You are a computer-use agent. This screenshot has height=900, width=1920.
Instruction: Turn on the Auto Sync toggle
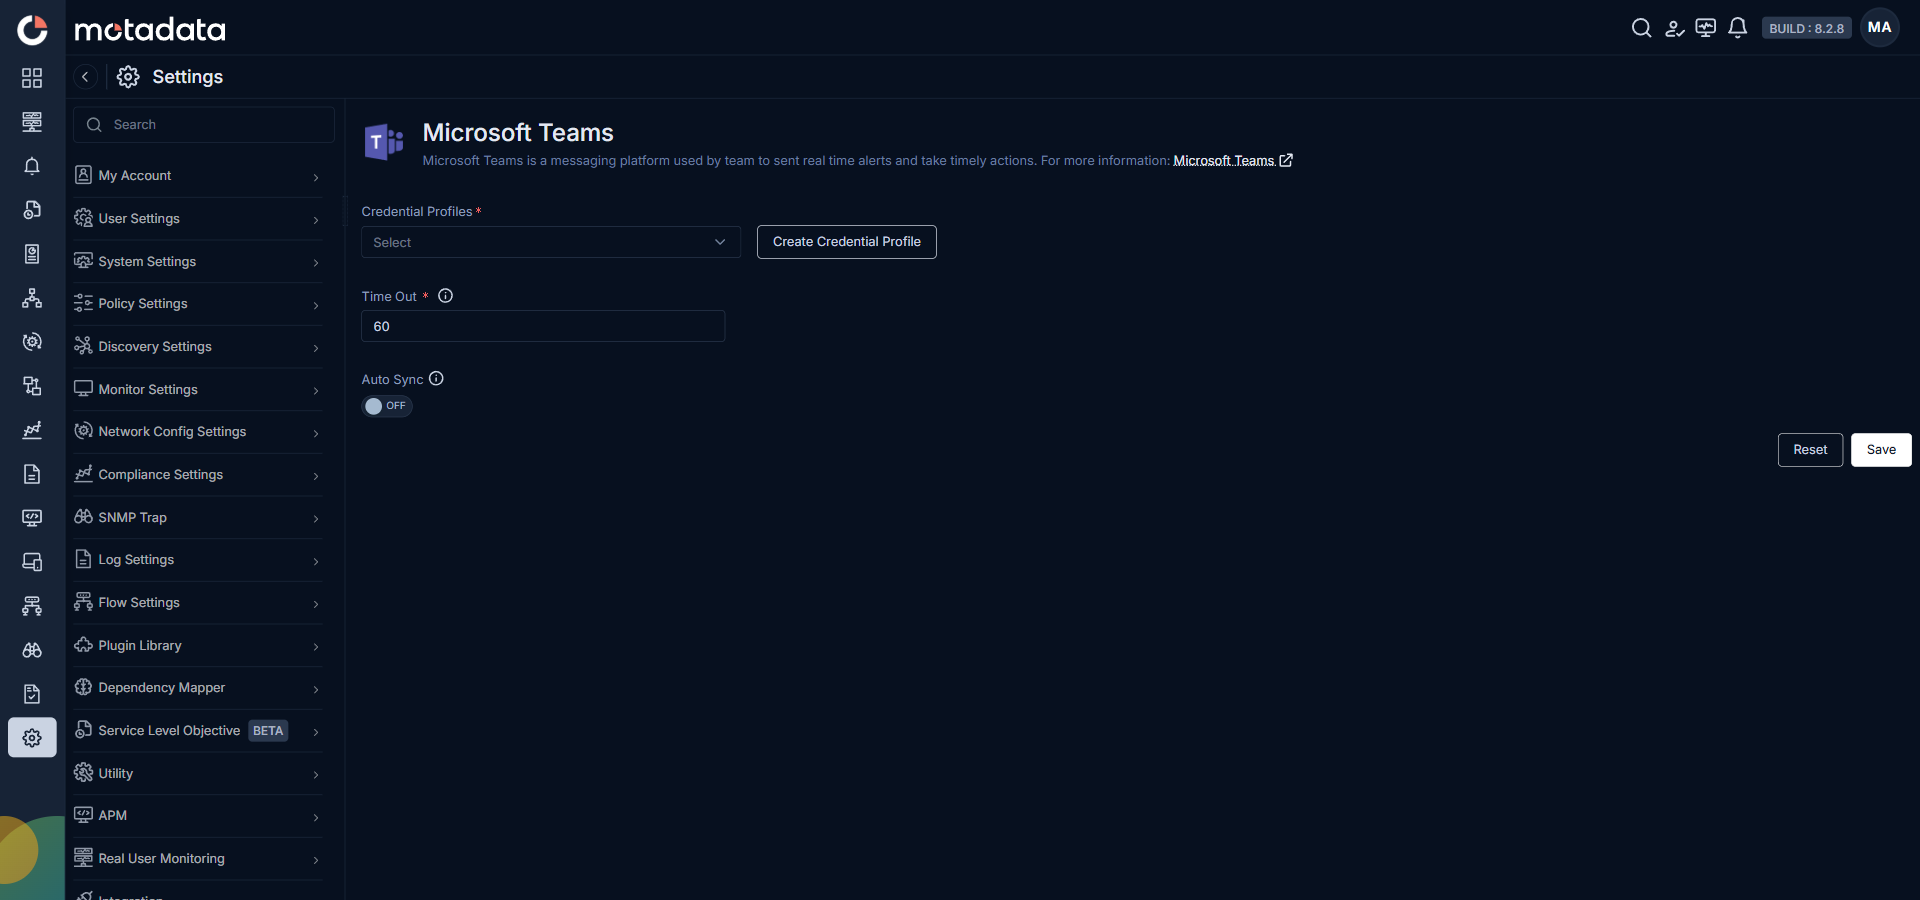coord(386,406)
